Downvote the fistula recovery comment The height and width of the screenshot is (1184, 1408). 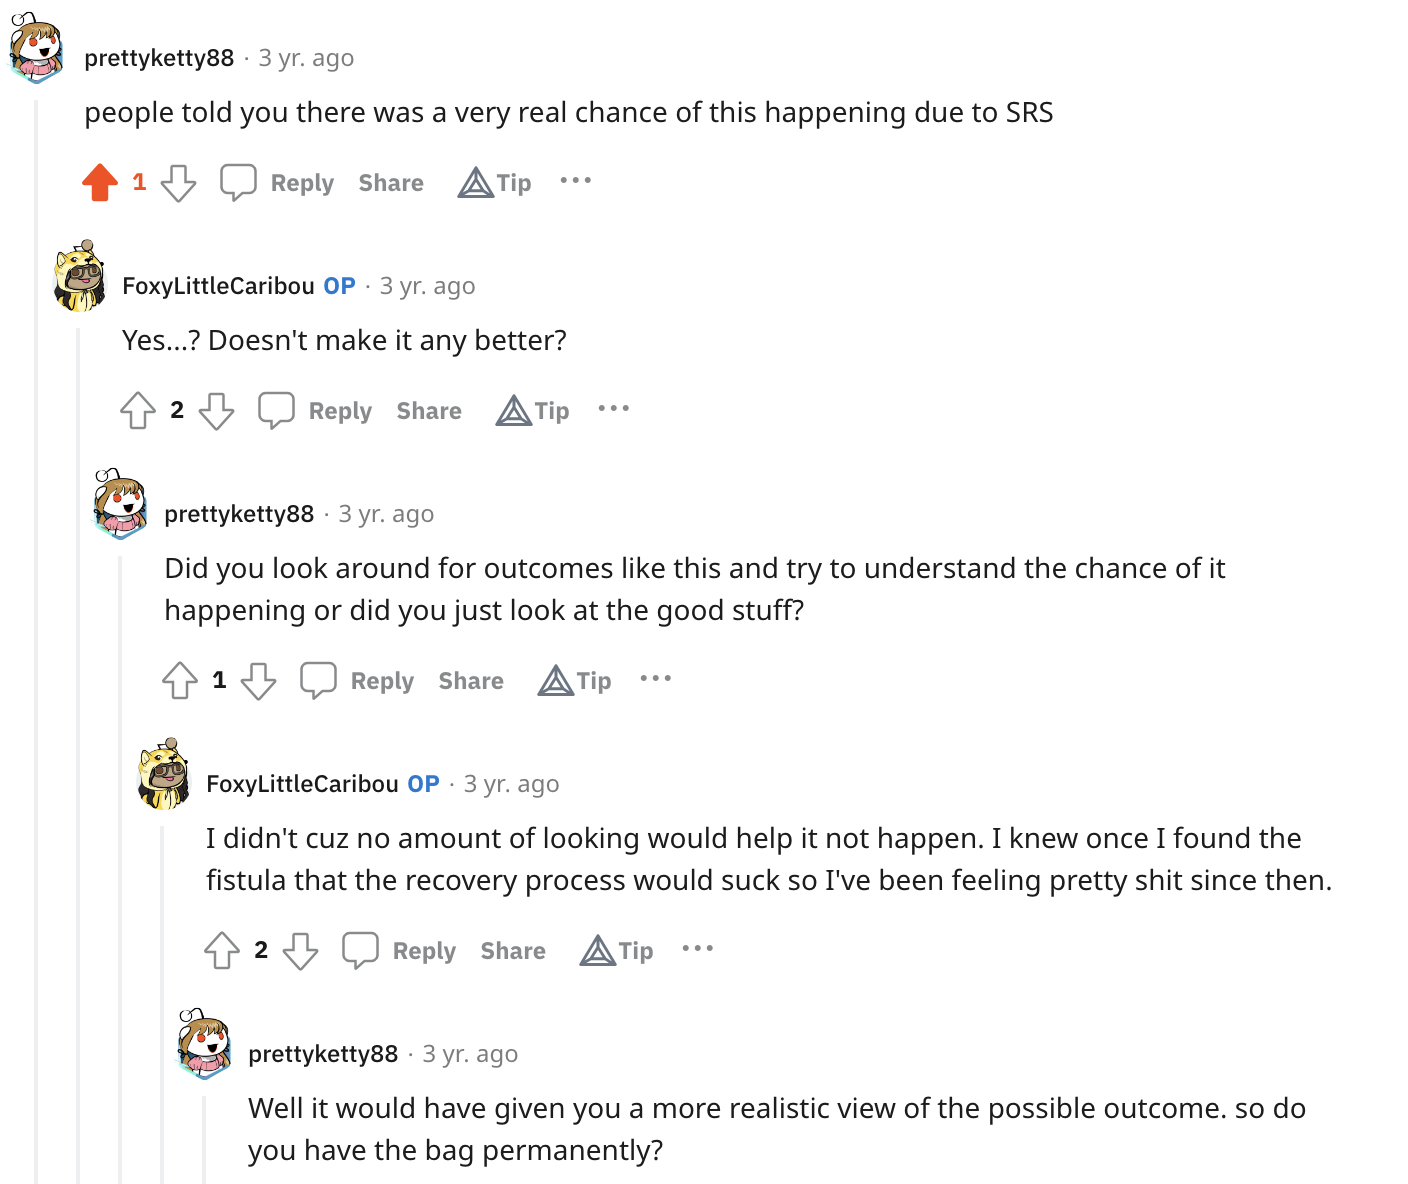coord(300,951)
